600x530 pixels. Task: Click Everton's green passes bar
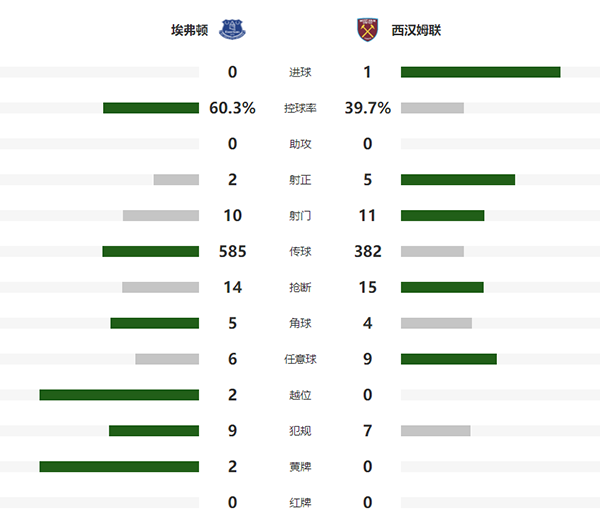(150, 251)
